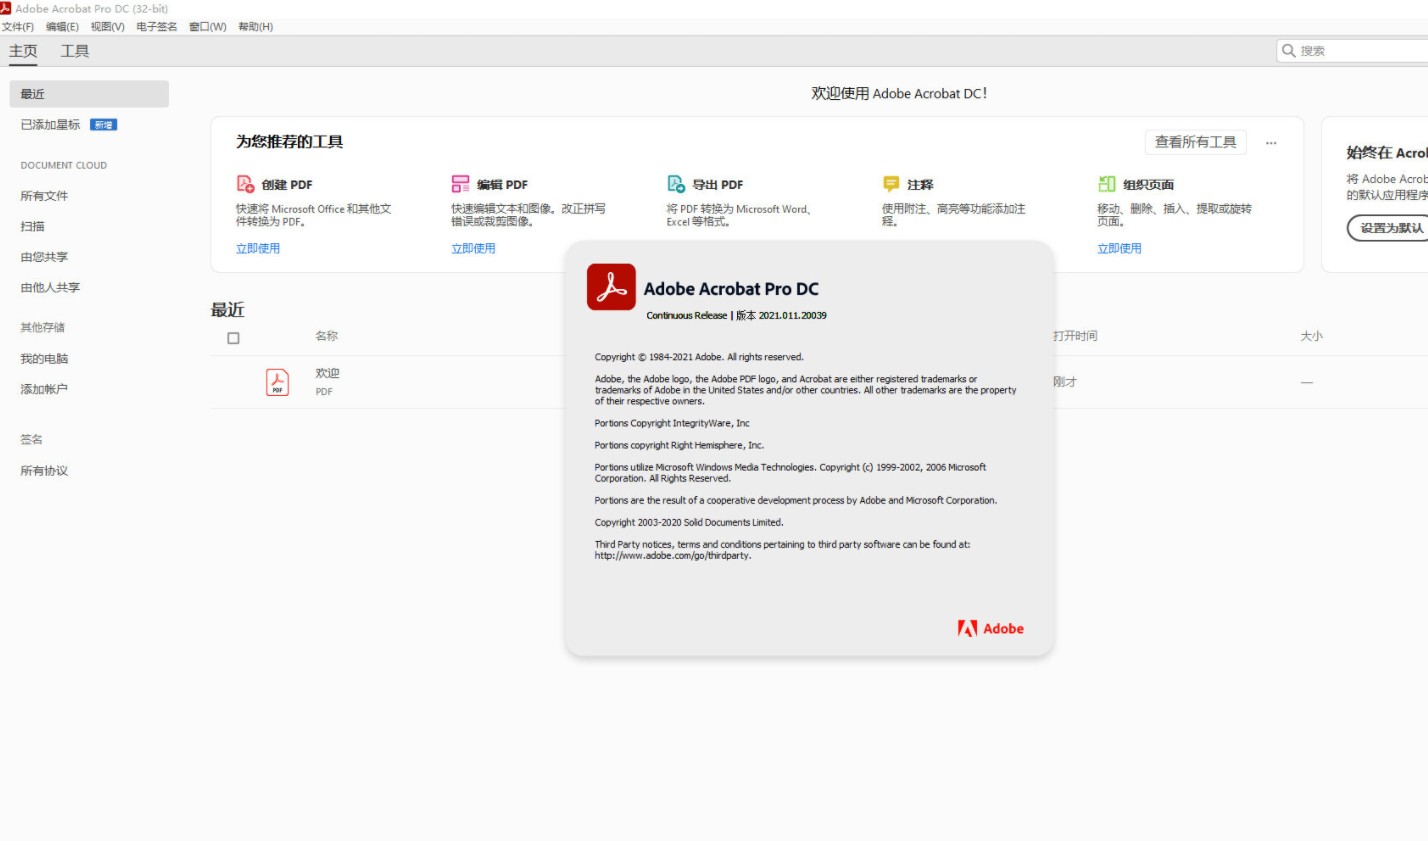Viewport: 1428px width, 841px height.
Task: Click the PDF file icon for 欢迎
Action: 277,382
